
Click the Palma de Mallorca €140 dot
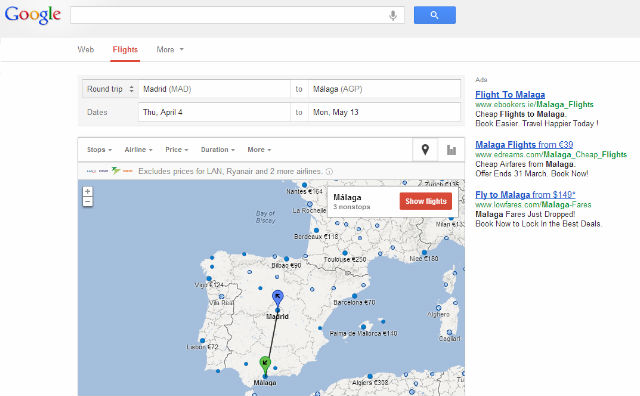click(363, 327)
